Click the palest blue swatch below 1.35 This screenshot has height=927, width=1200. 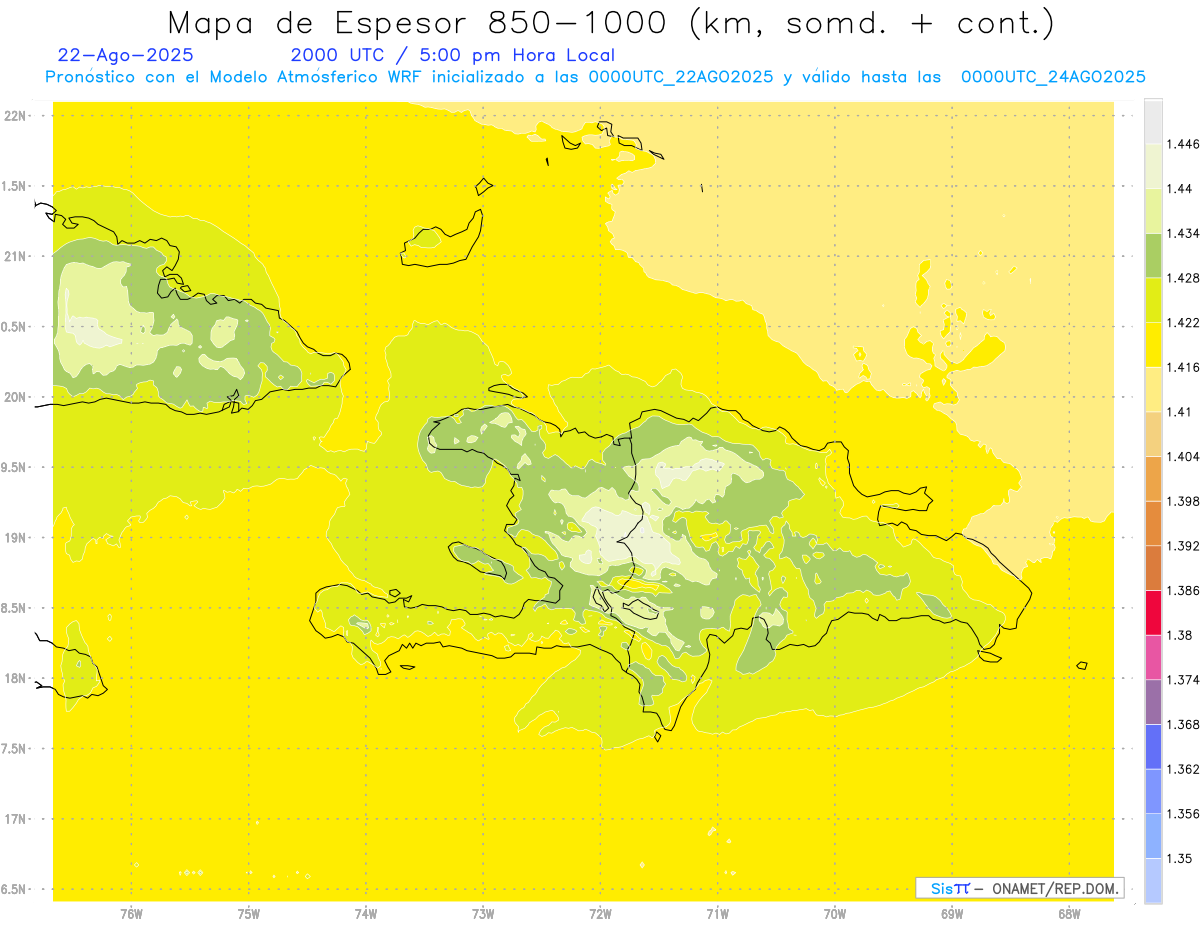1153,880
